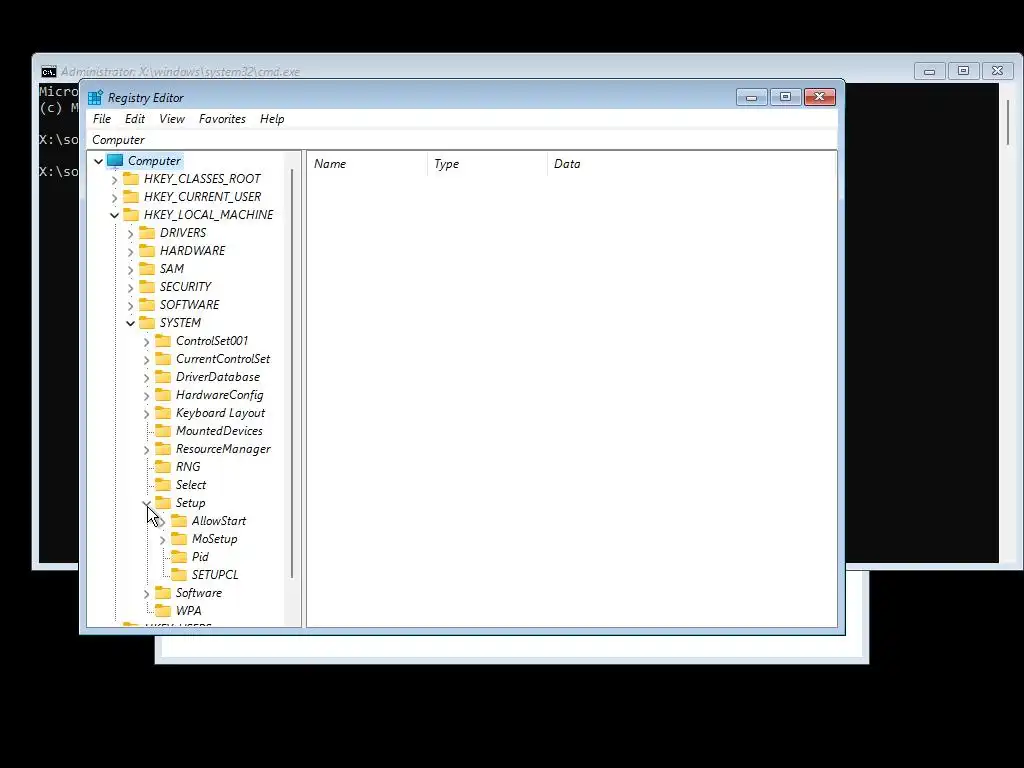Open the View menu
This screenshot has height=768, width=1024.
coord(172,119)
